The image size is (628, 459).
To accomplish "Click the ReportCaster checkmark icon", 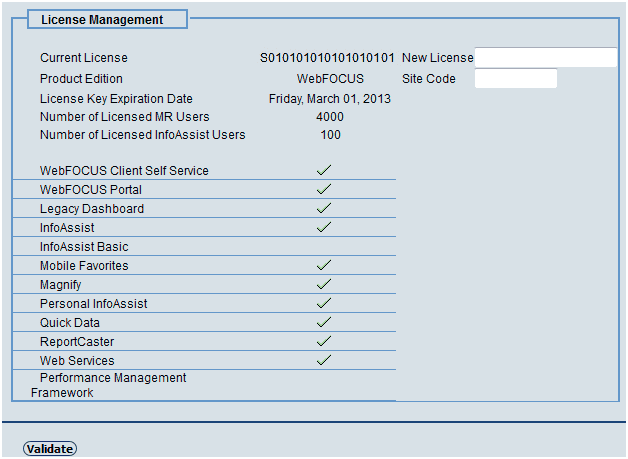I will (x=324, y=341).
